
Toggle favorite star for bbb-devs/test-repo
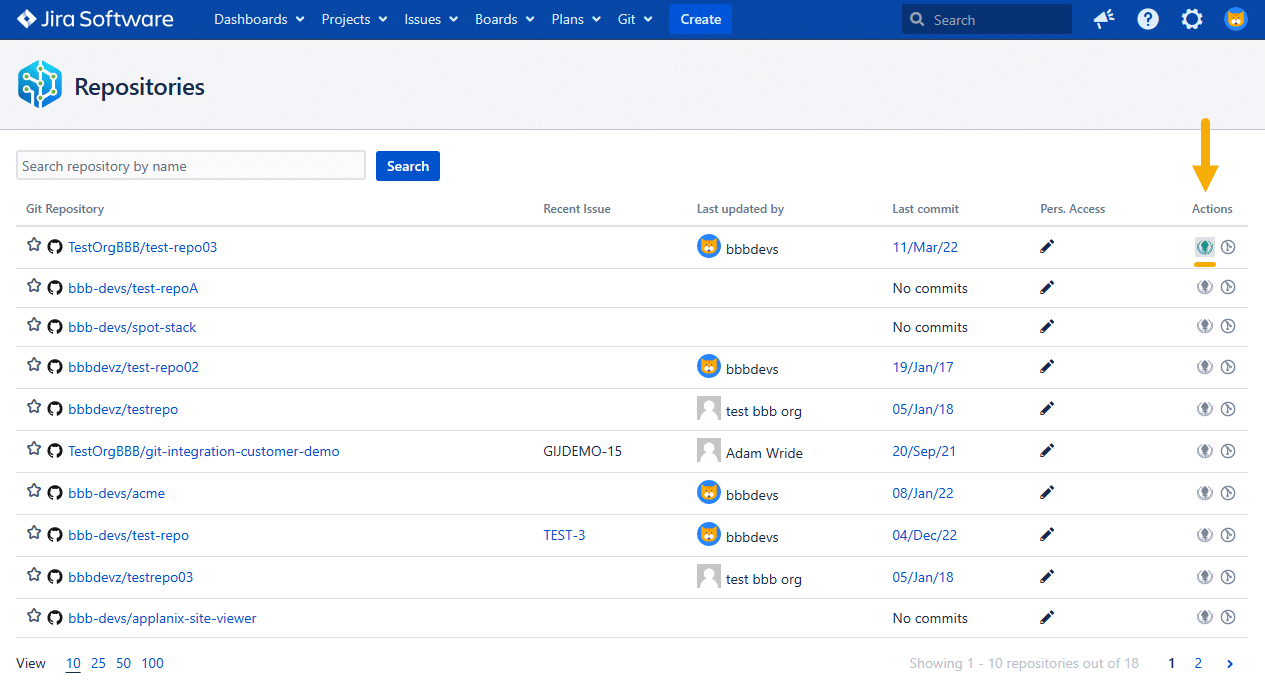tap(34, 533)
